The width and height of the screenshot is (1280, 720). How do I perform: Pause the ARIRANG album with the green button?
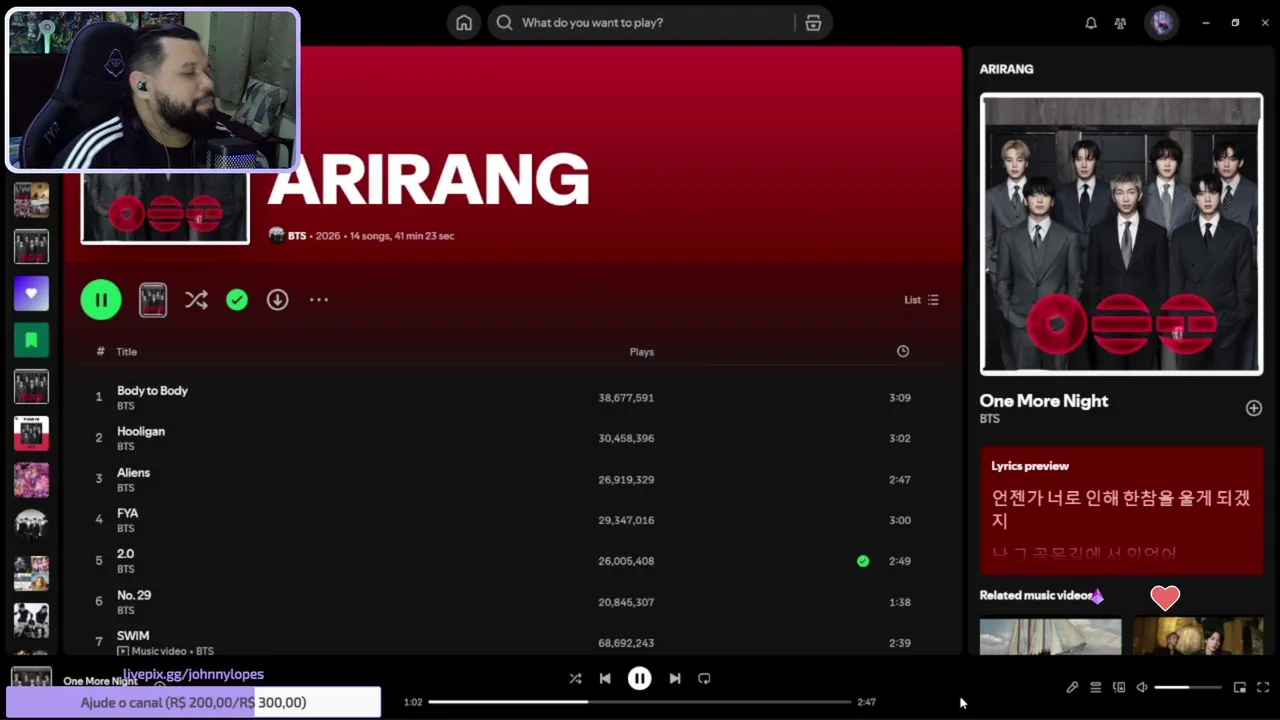click(x=101, y=300)
